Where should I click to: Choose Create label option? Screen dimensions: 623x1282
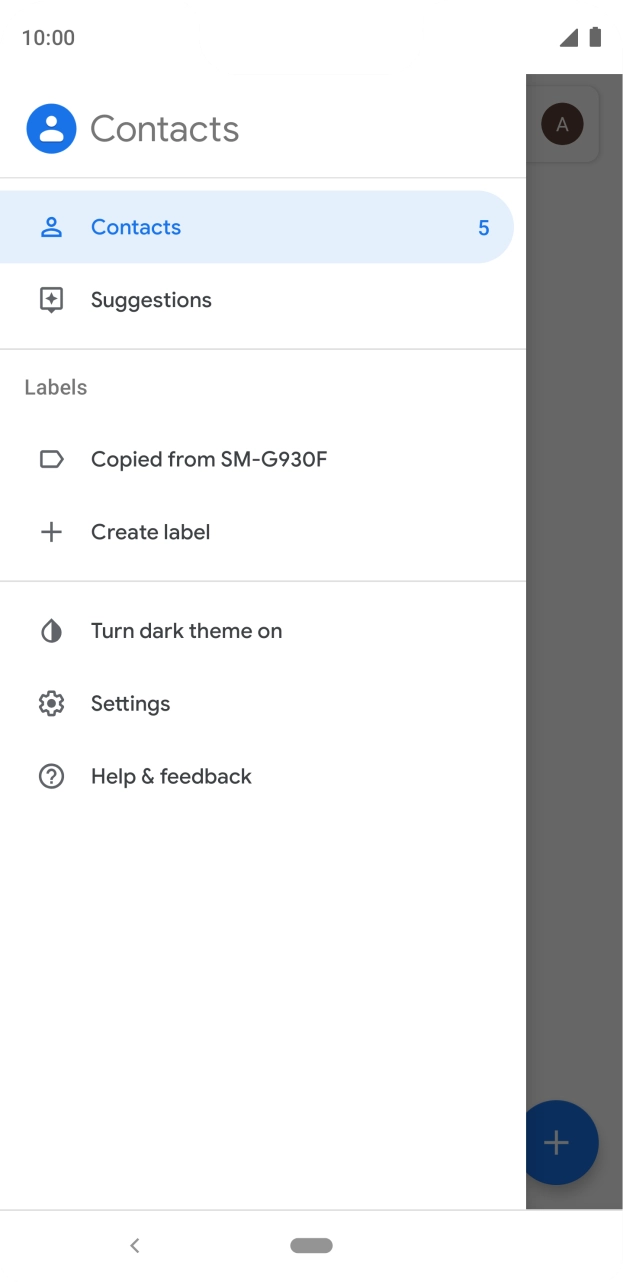pyautogui.click(x=150, y=532)
